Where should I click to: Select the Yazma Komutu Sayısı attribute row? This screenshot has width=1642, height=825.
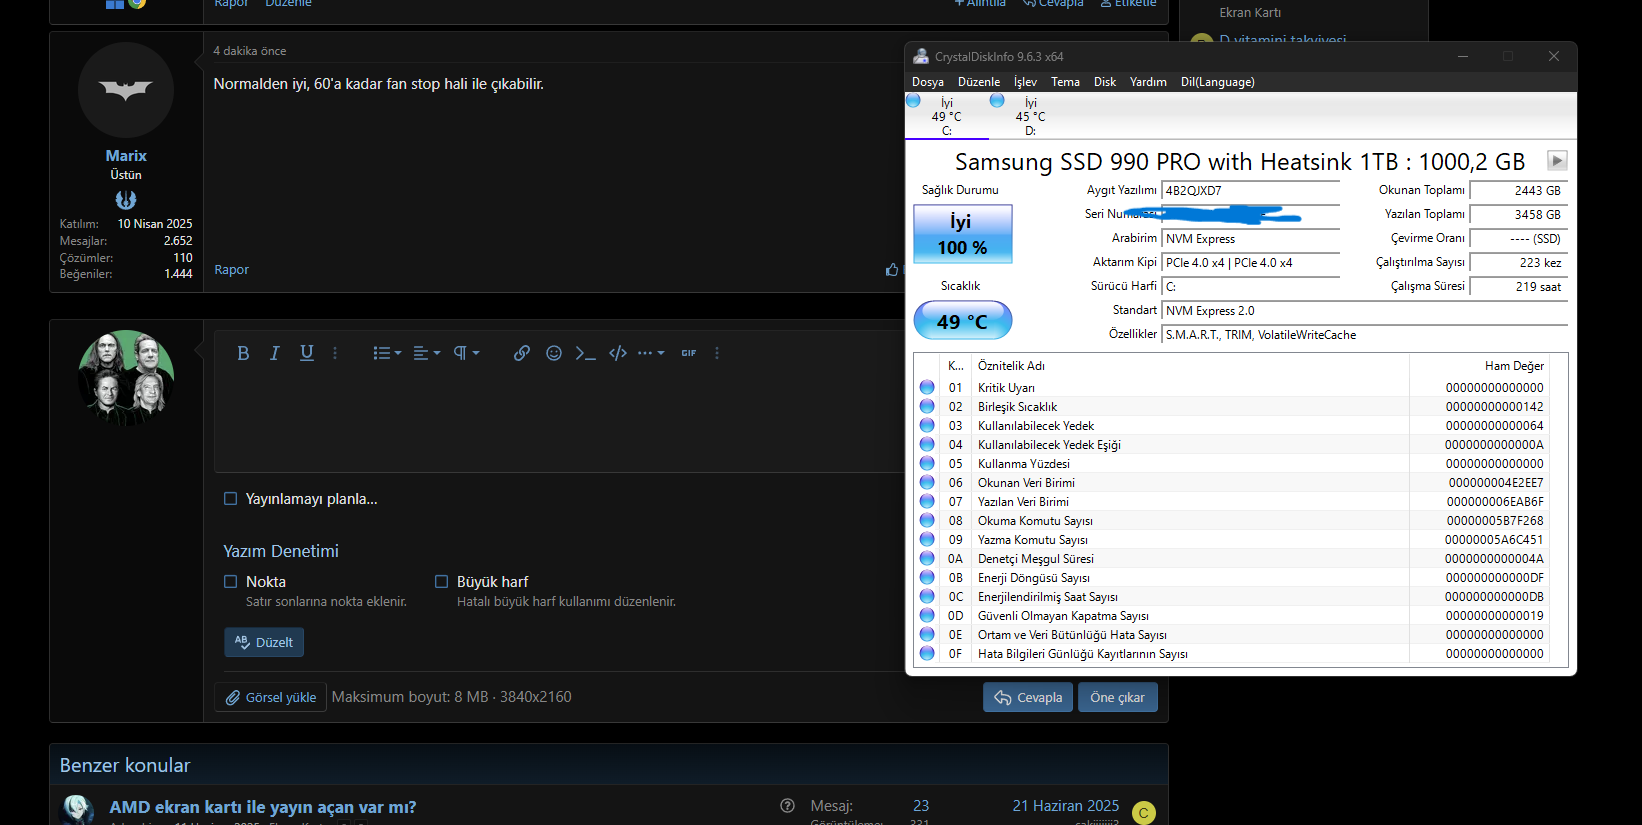tap(1232, 540)
